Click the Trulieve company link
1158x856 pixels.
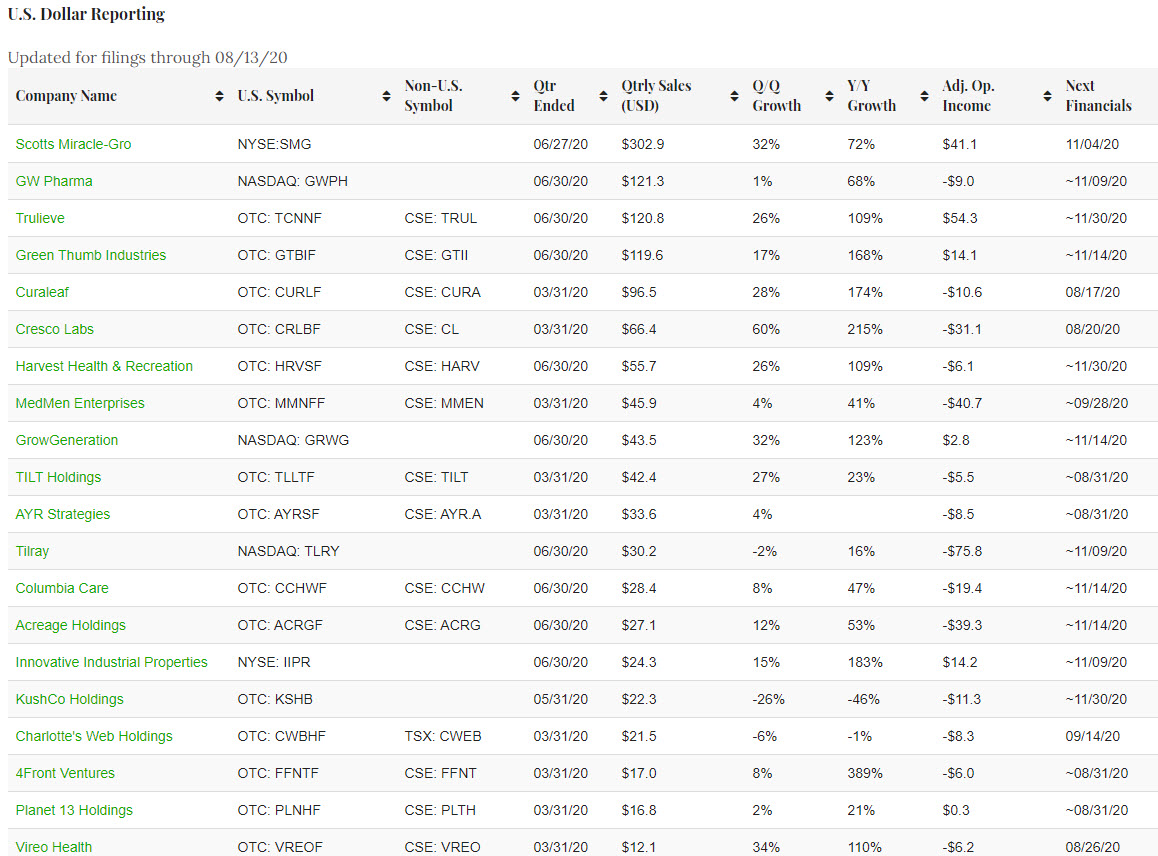point(40,218)
